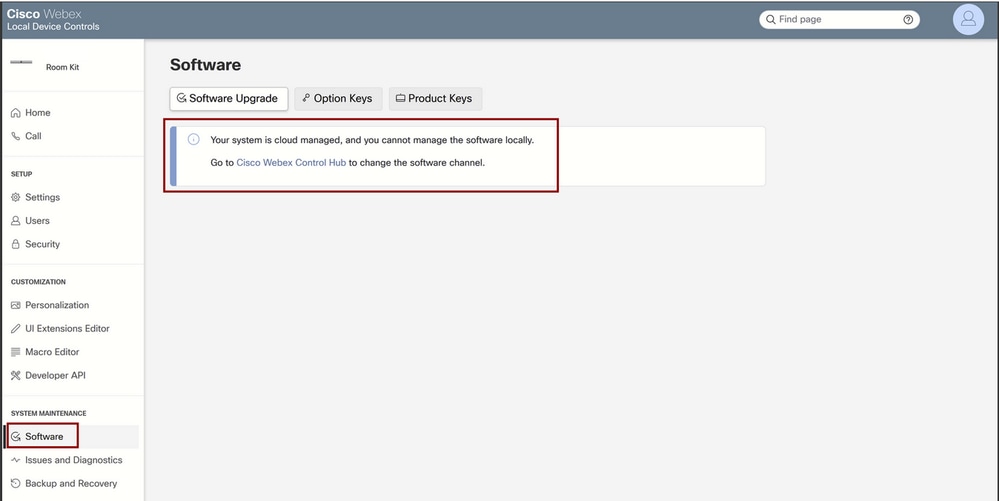Switch to the Option Keys tab
999x501 pixels.
[338, 99]
